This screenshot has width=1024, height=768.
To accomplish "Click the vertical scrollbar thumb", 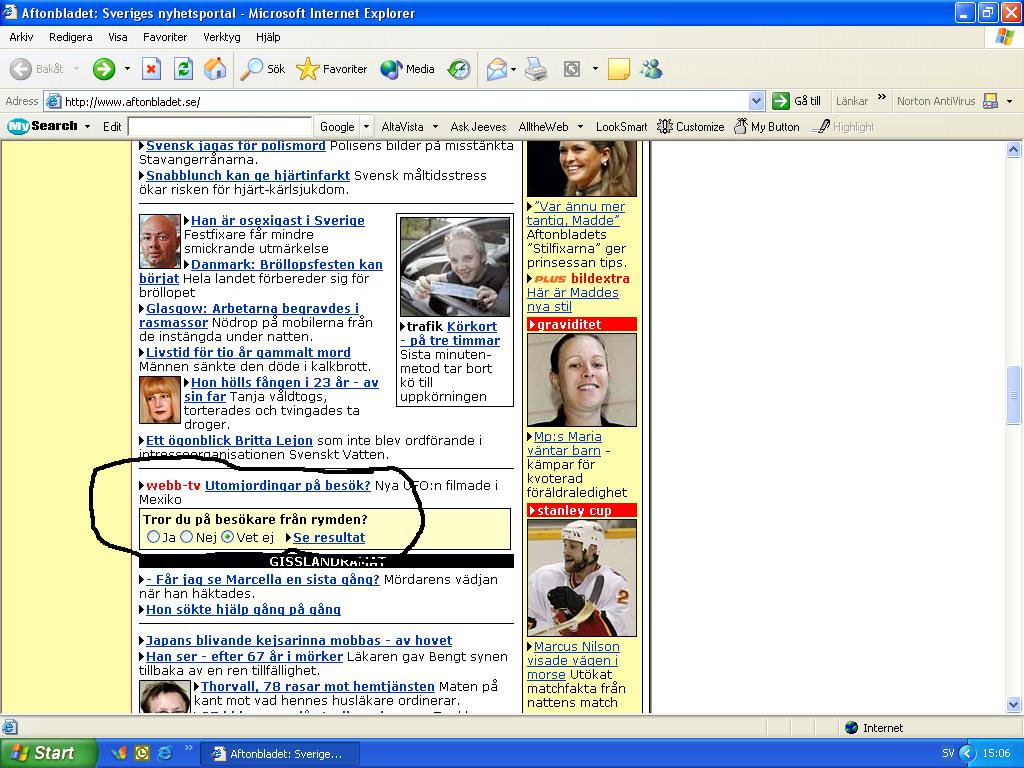I will [1014, 395].
